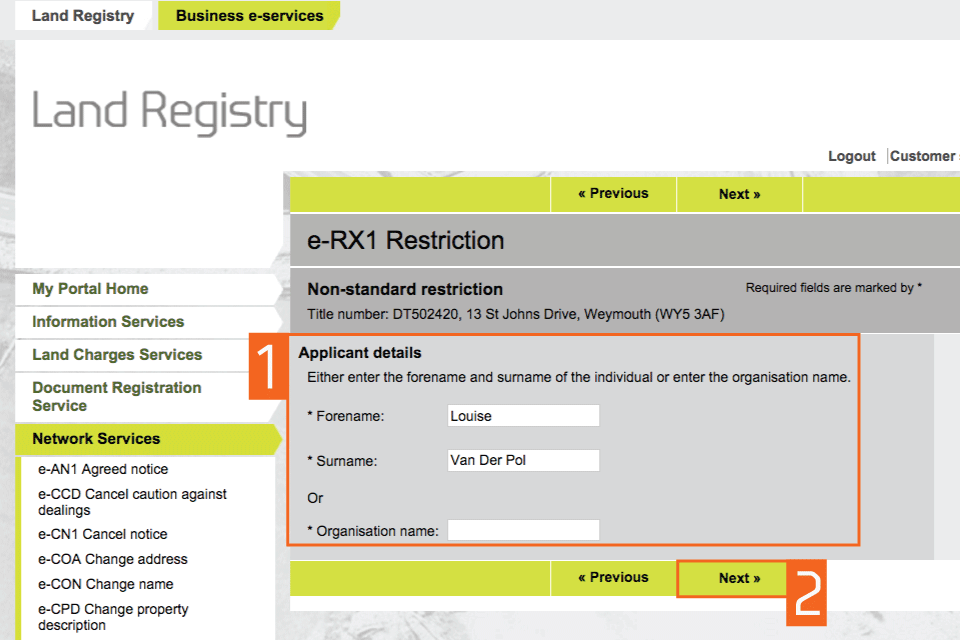Click the bottom Previous button
Viewport: 960px width, 640px height.
pyautogui.click(x=613, y=578)
